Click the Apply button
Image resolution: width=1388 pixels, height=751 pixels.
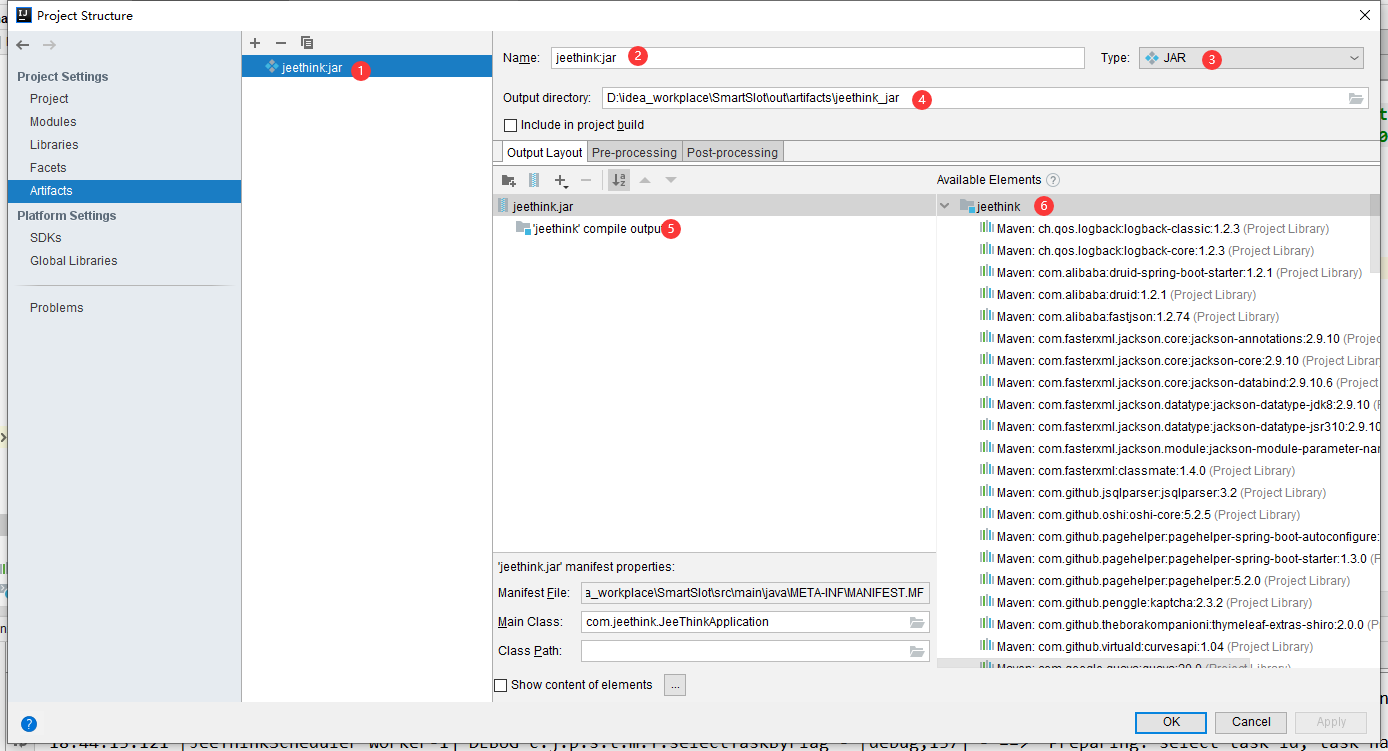tap(1331, 722)
